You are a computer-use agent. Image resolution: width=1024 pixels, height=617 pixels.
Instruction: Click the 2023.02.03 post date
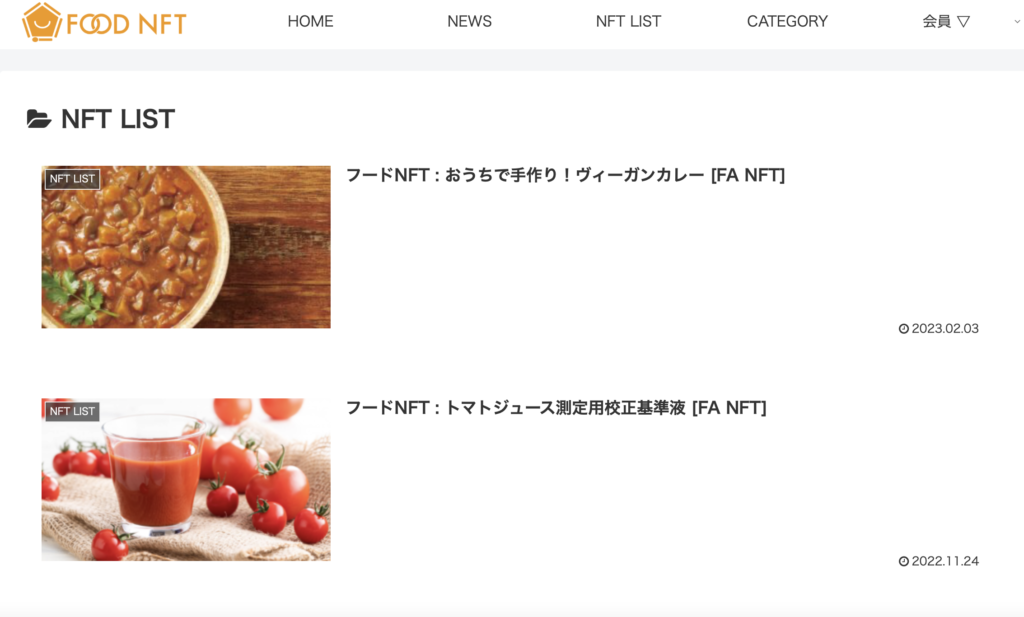(x=945, y=328)
